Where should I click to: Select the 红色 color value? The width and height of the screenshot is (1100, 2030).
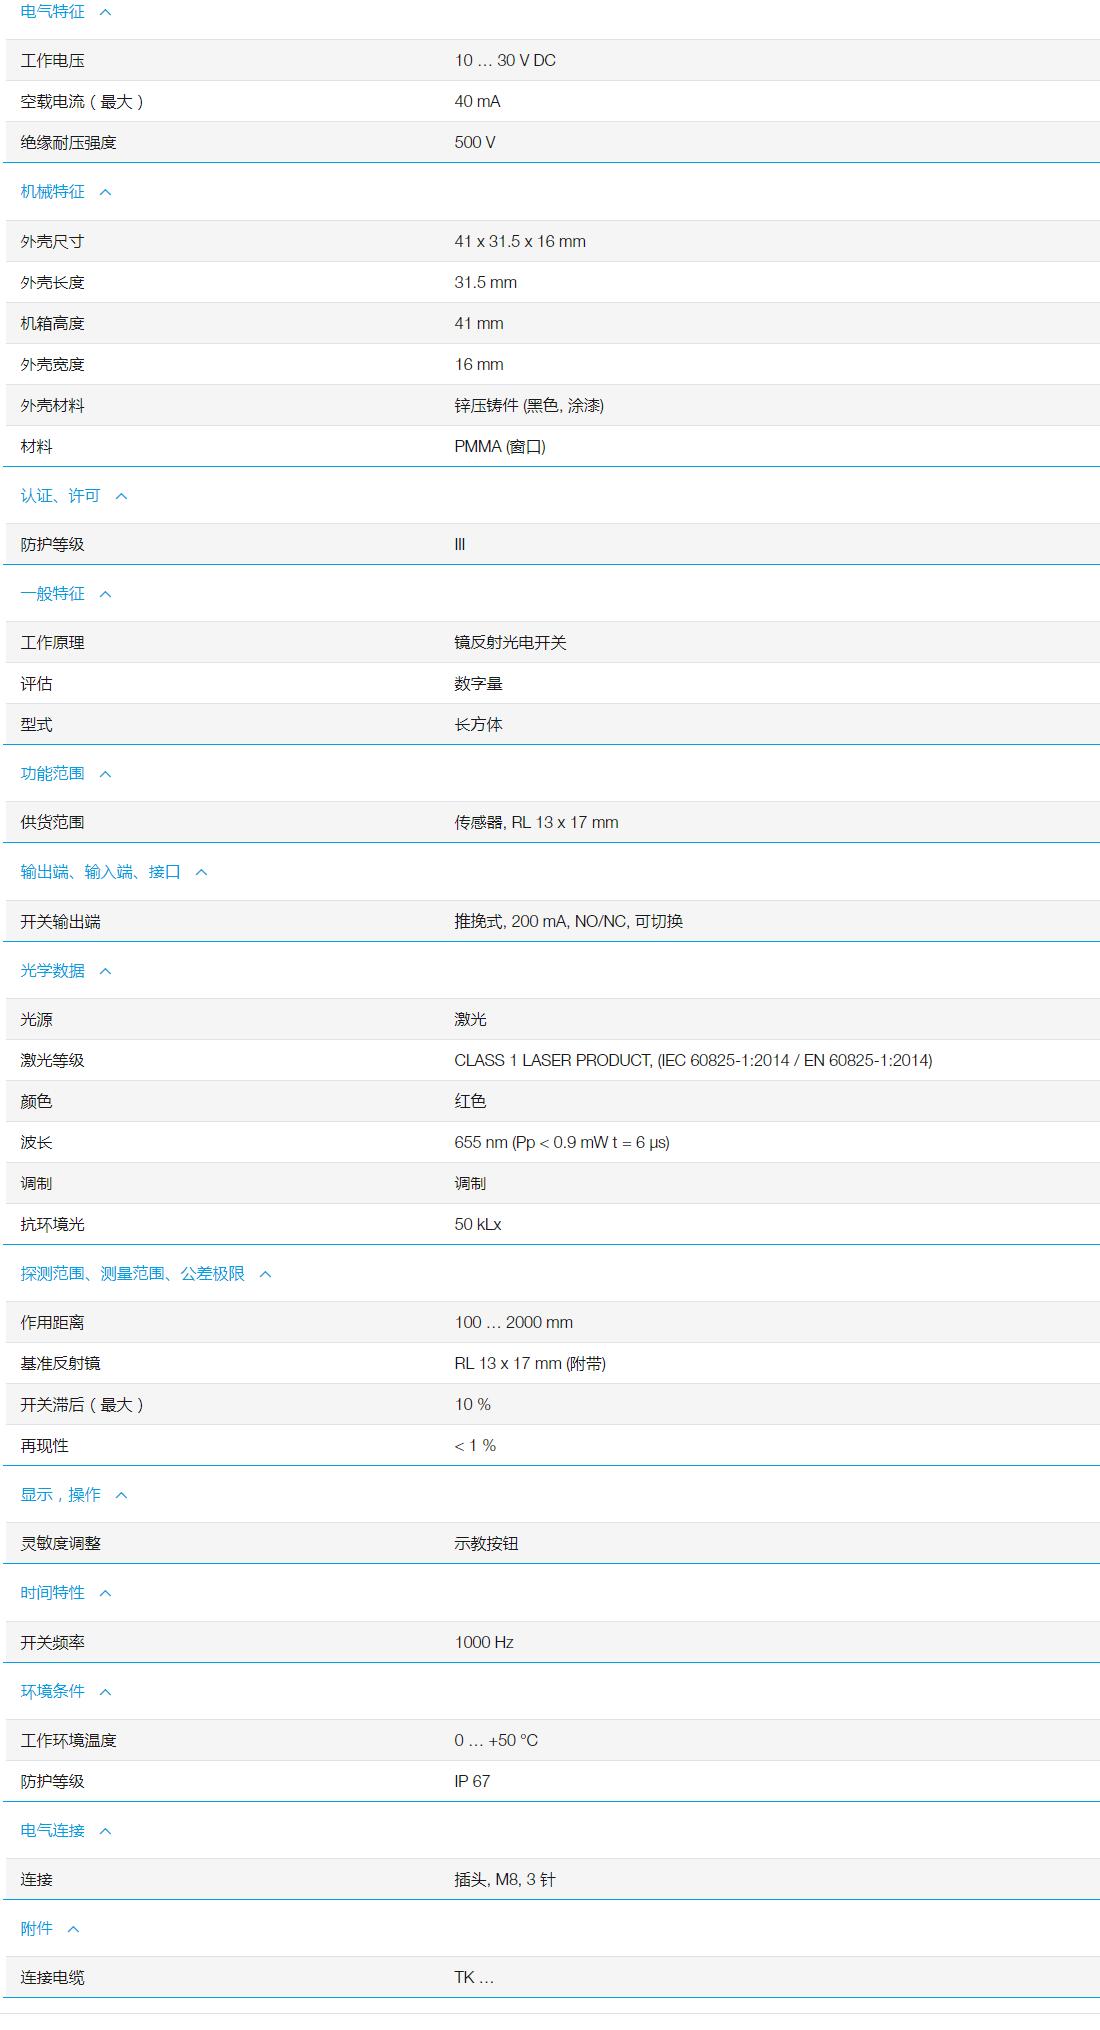470,1102
